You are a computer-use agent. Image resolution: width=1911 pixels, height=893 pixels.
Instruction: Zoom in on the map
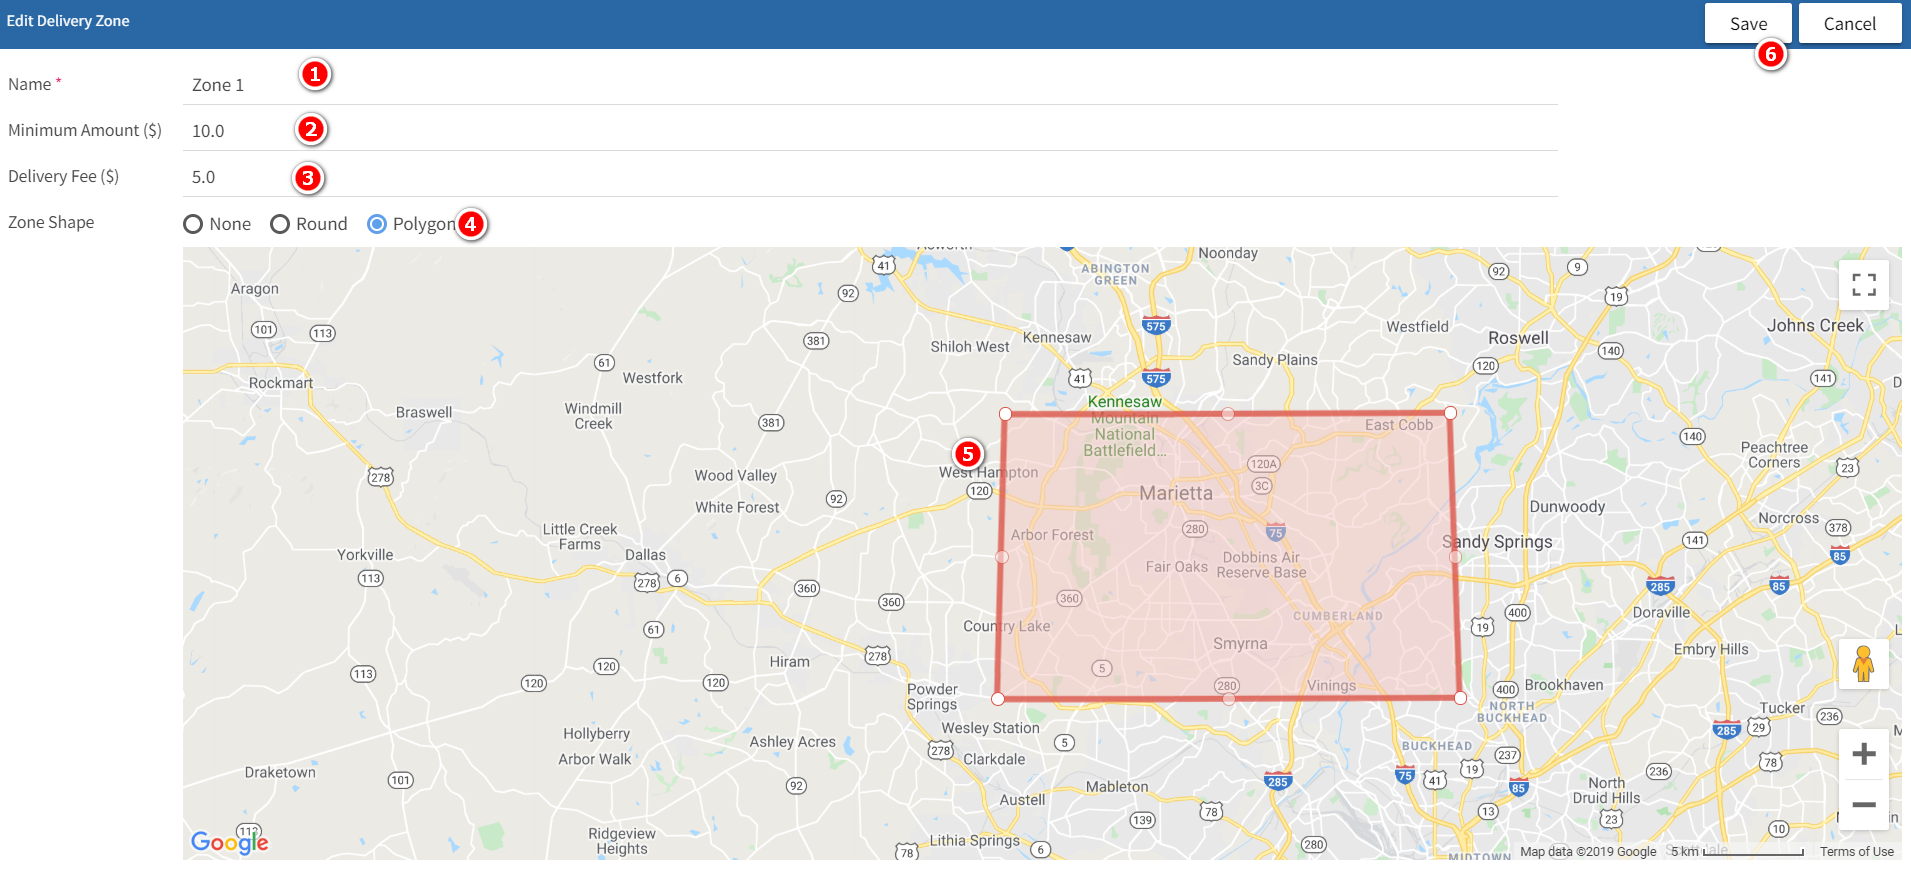[x=1864, y=754]
